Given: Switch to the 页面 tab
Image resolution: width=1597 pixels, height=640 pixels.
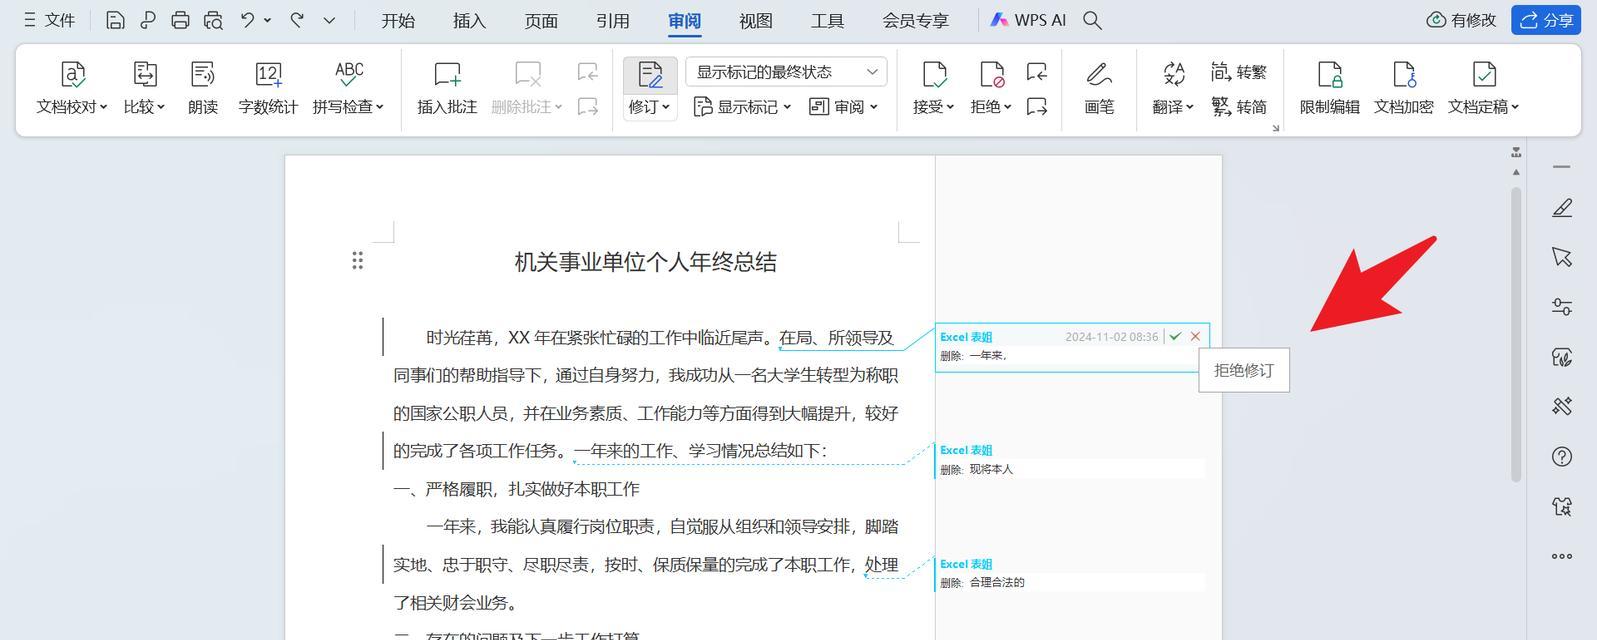Looking at the screenshot, I should point(541,20).
